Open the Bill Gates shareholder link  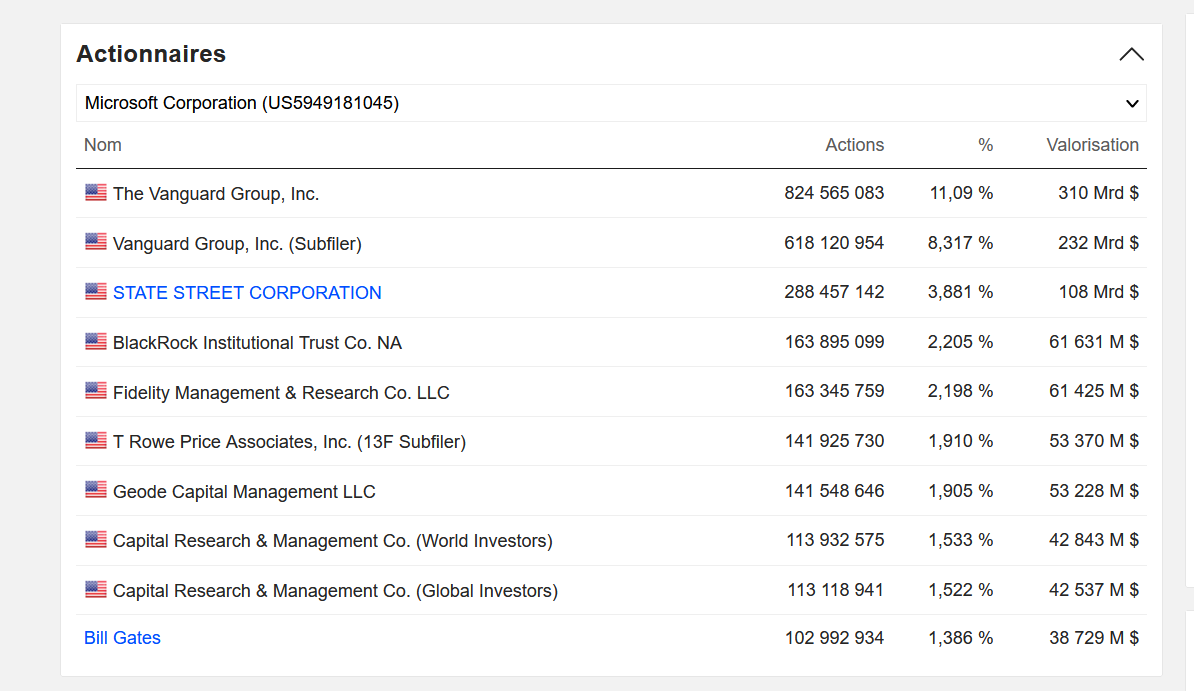[x=122, y=638]
